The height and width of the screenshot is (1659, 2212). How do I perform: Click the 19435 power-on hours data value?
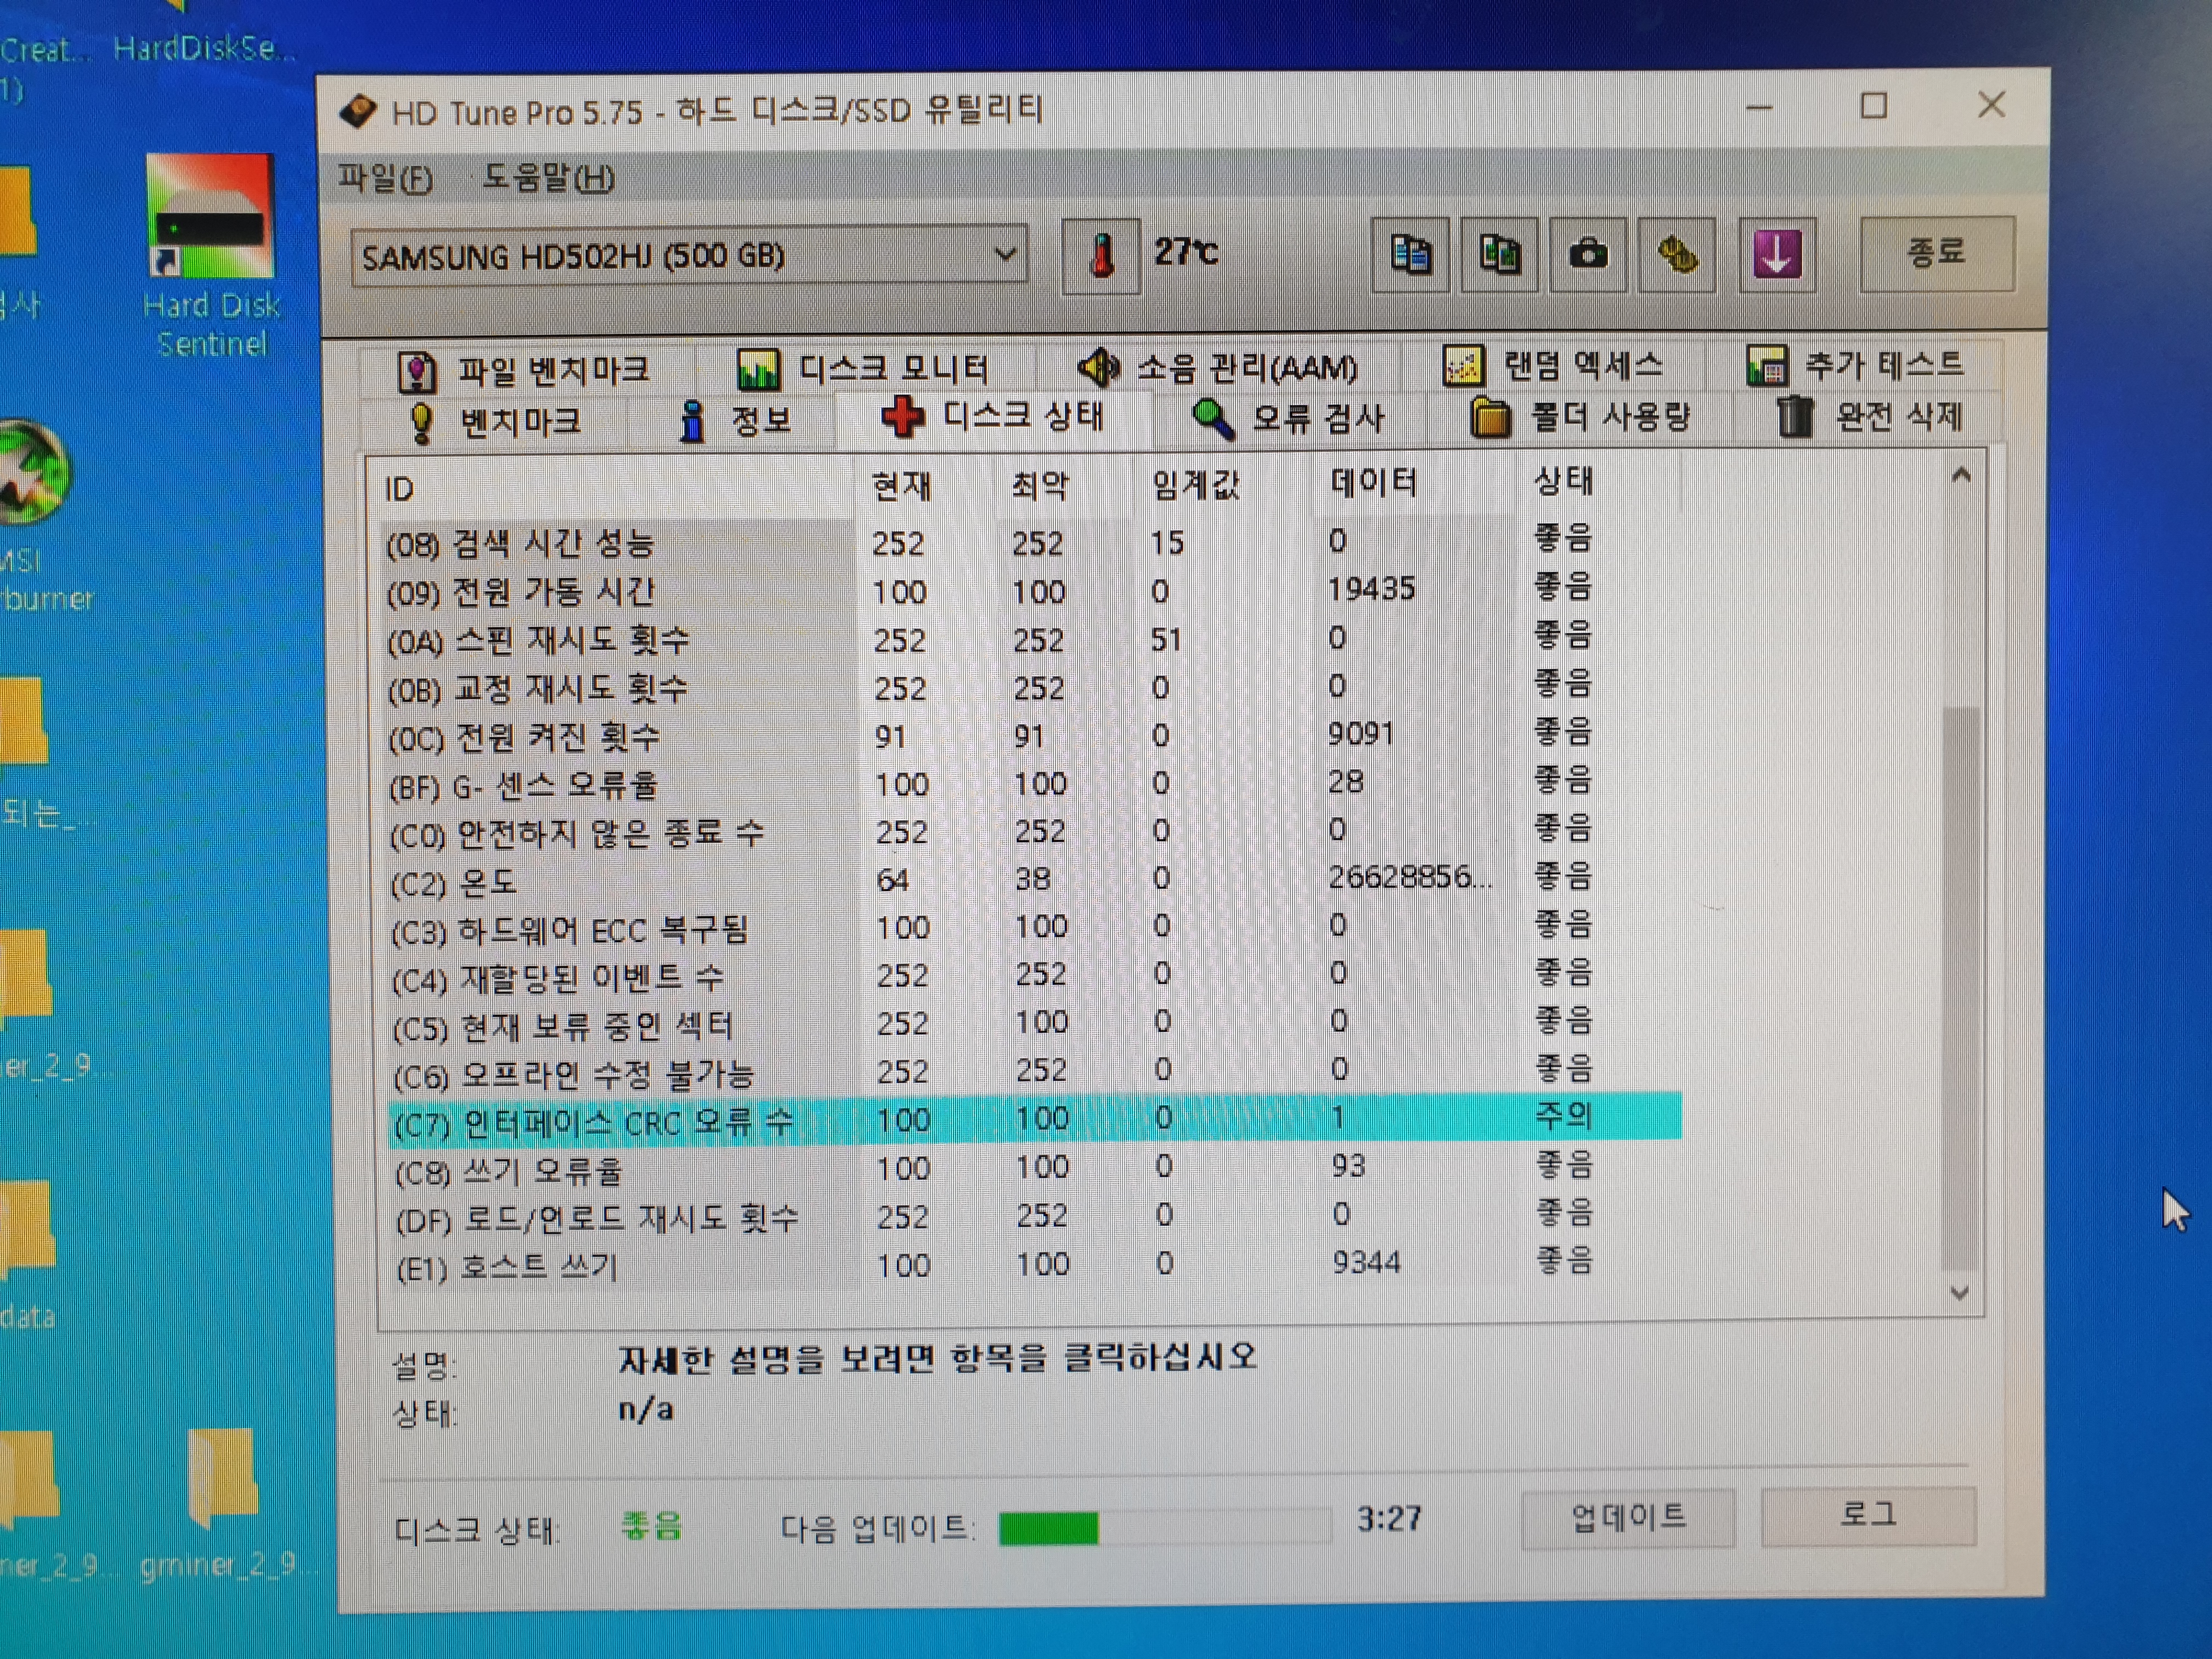pos(1371,589)
